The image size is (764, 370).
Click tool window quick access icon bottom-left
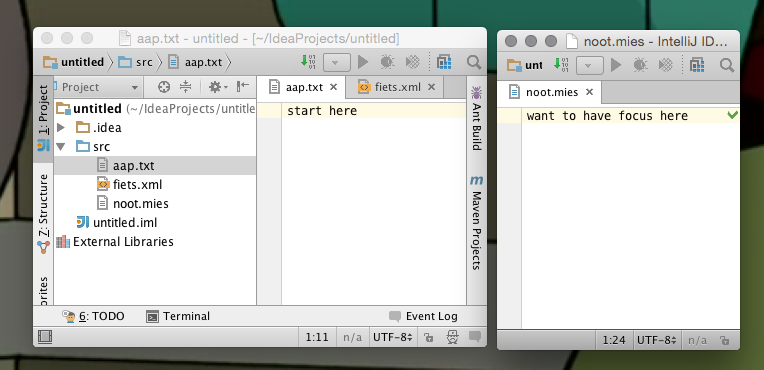coord(45,337)
